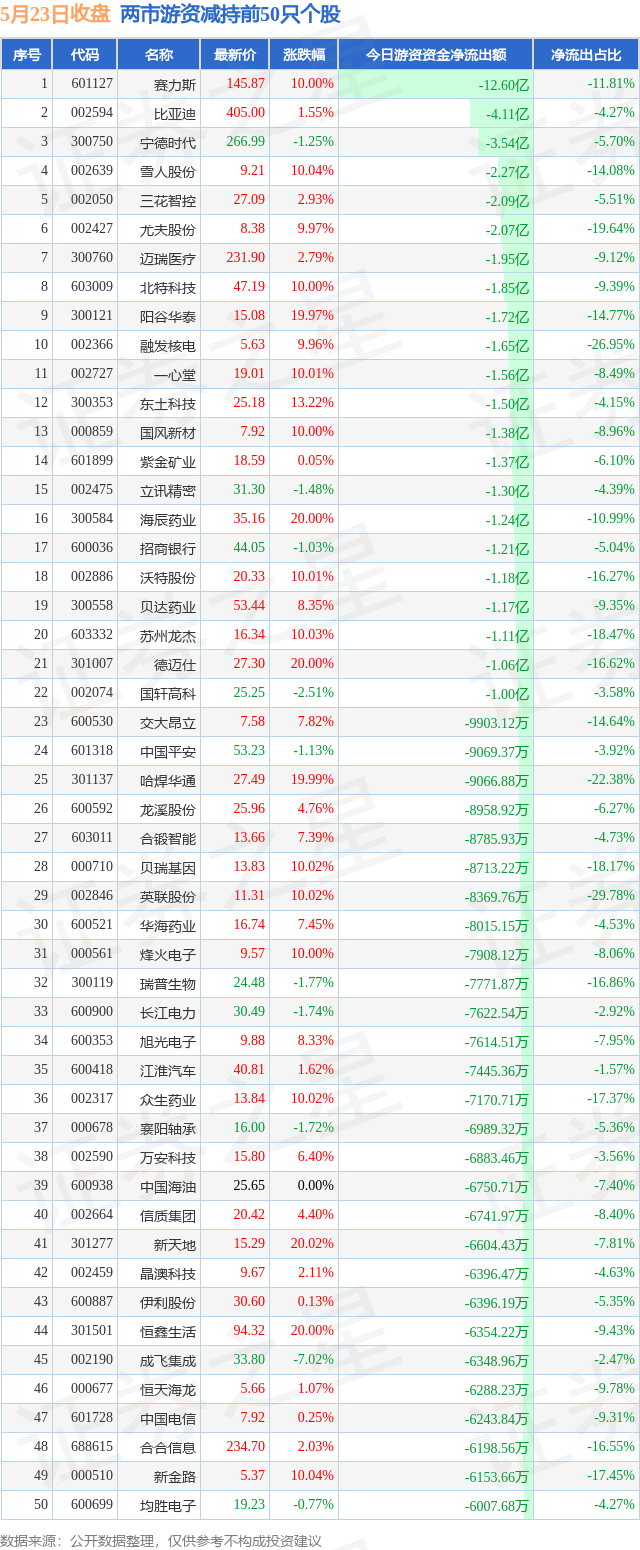640x1550 pixels.
Task: Click the 序号 column header
Action: 27,55
